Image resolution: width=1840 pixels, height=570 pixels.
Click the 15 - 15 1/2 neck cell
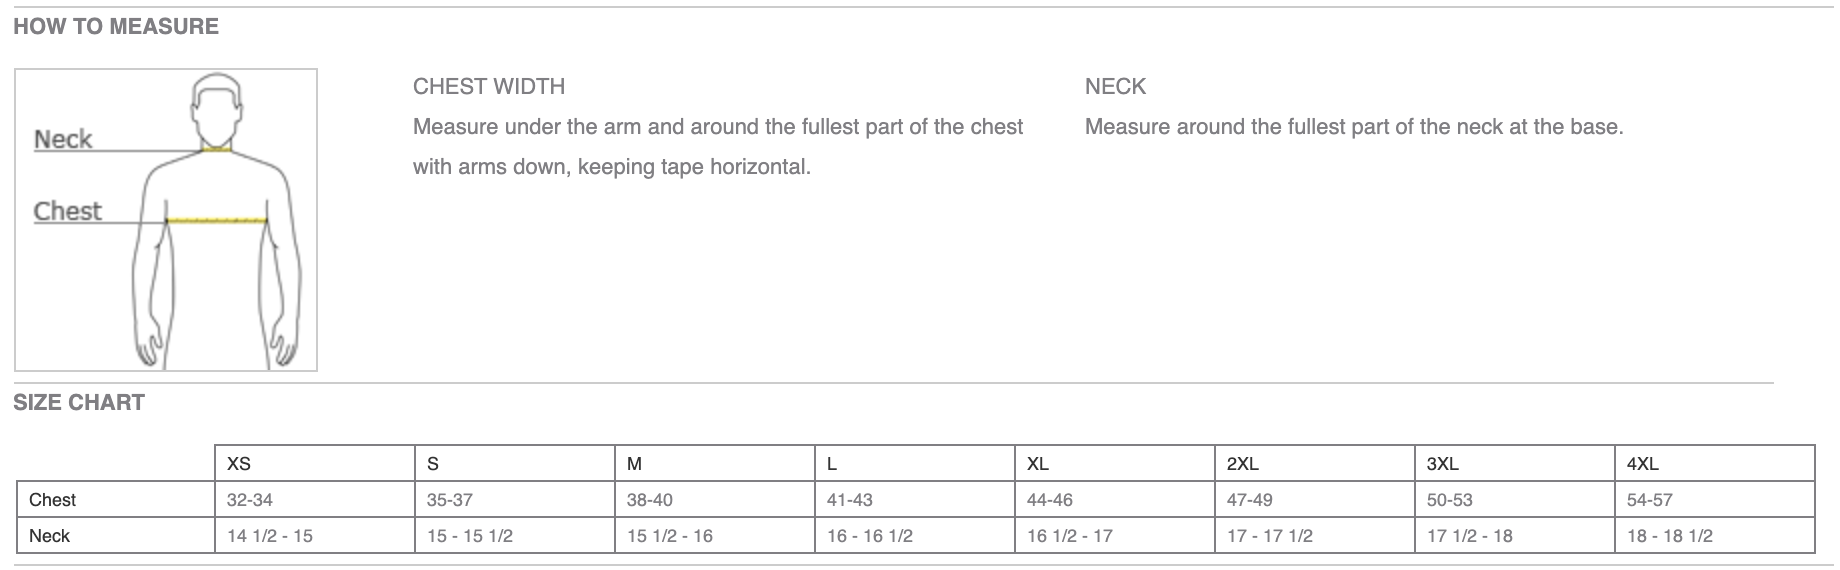[x=470, y=536]
